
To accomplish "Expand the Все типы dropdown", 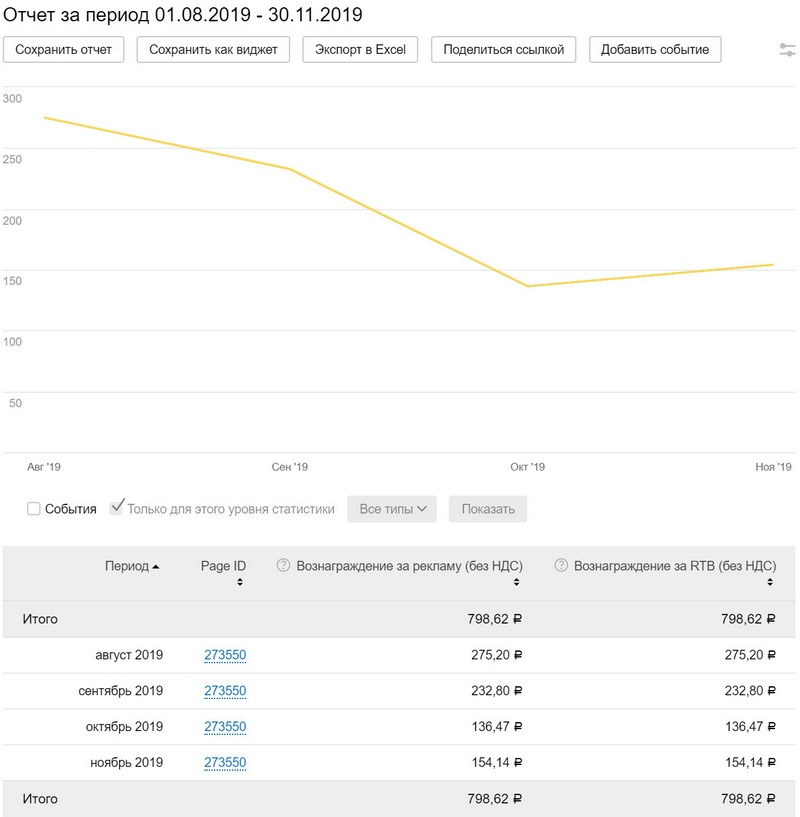I will pos(392,509).
